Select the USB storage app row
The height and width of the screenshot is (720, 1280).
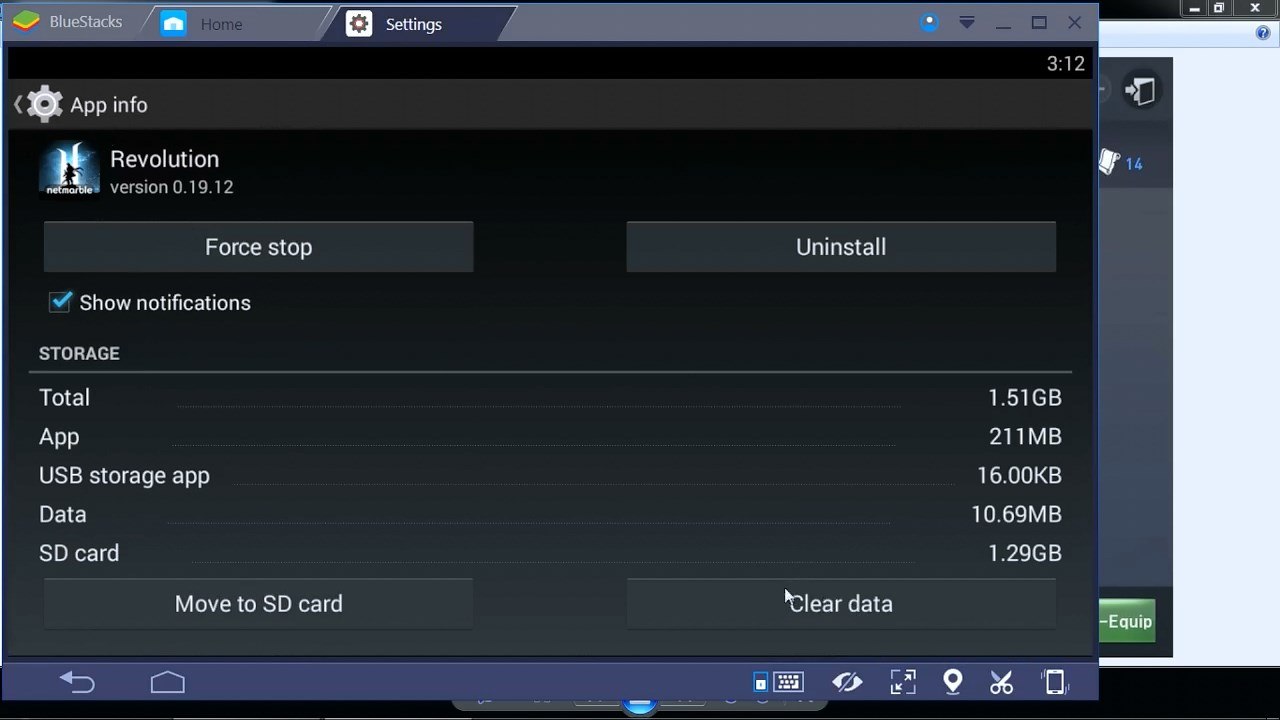[x=550, y=475]
